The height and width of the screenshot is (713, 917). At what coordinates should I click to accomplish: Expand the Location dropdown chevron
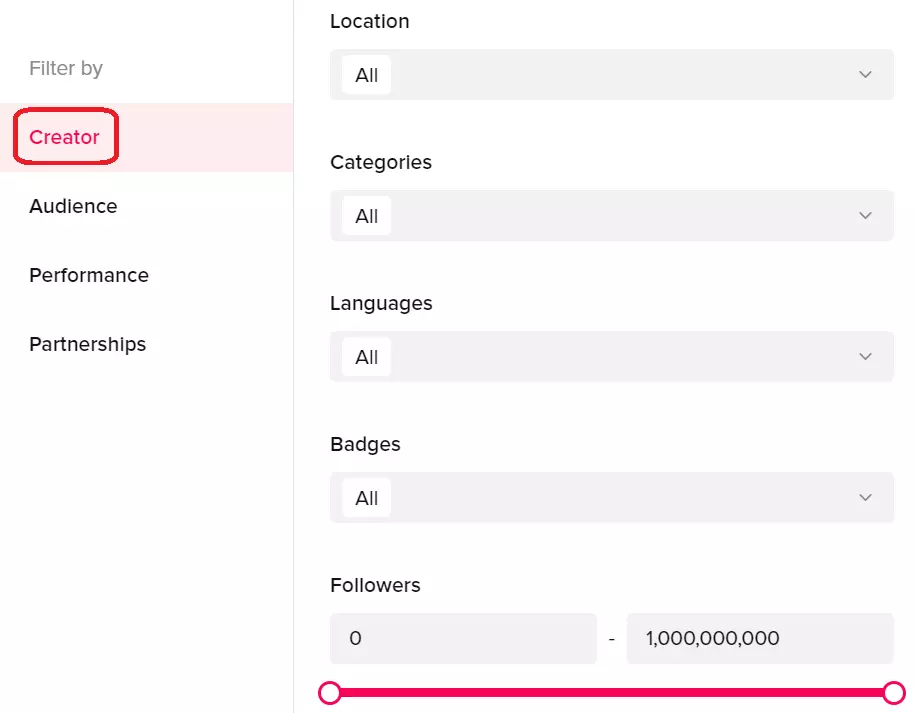point(865,75)
